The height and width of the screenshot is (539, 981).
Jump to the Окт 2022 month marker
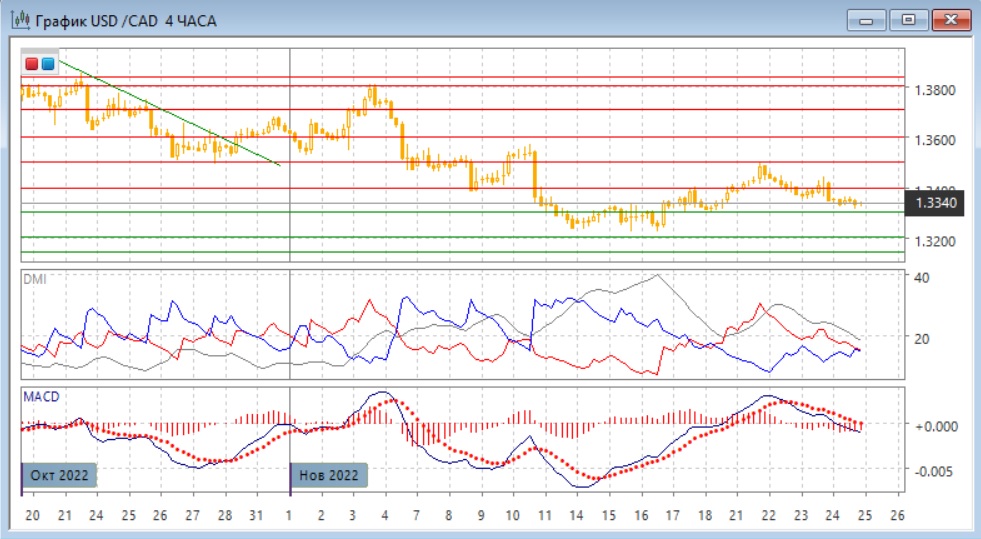click(x=59, y=475)
